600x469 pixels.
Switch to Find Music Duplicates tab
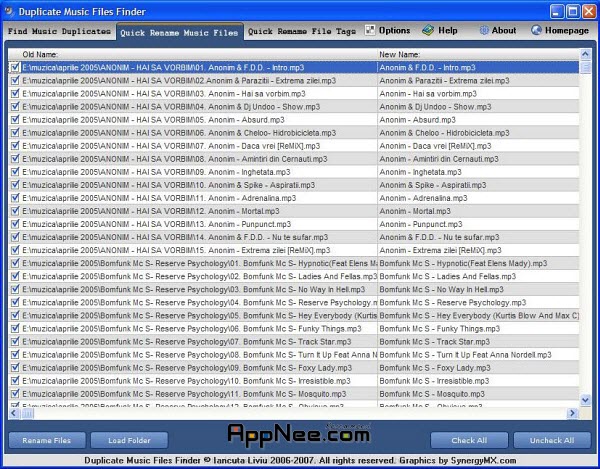[x=59, y=31]
